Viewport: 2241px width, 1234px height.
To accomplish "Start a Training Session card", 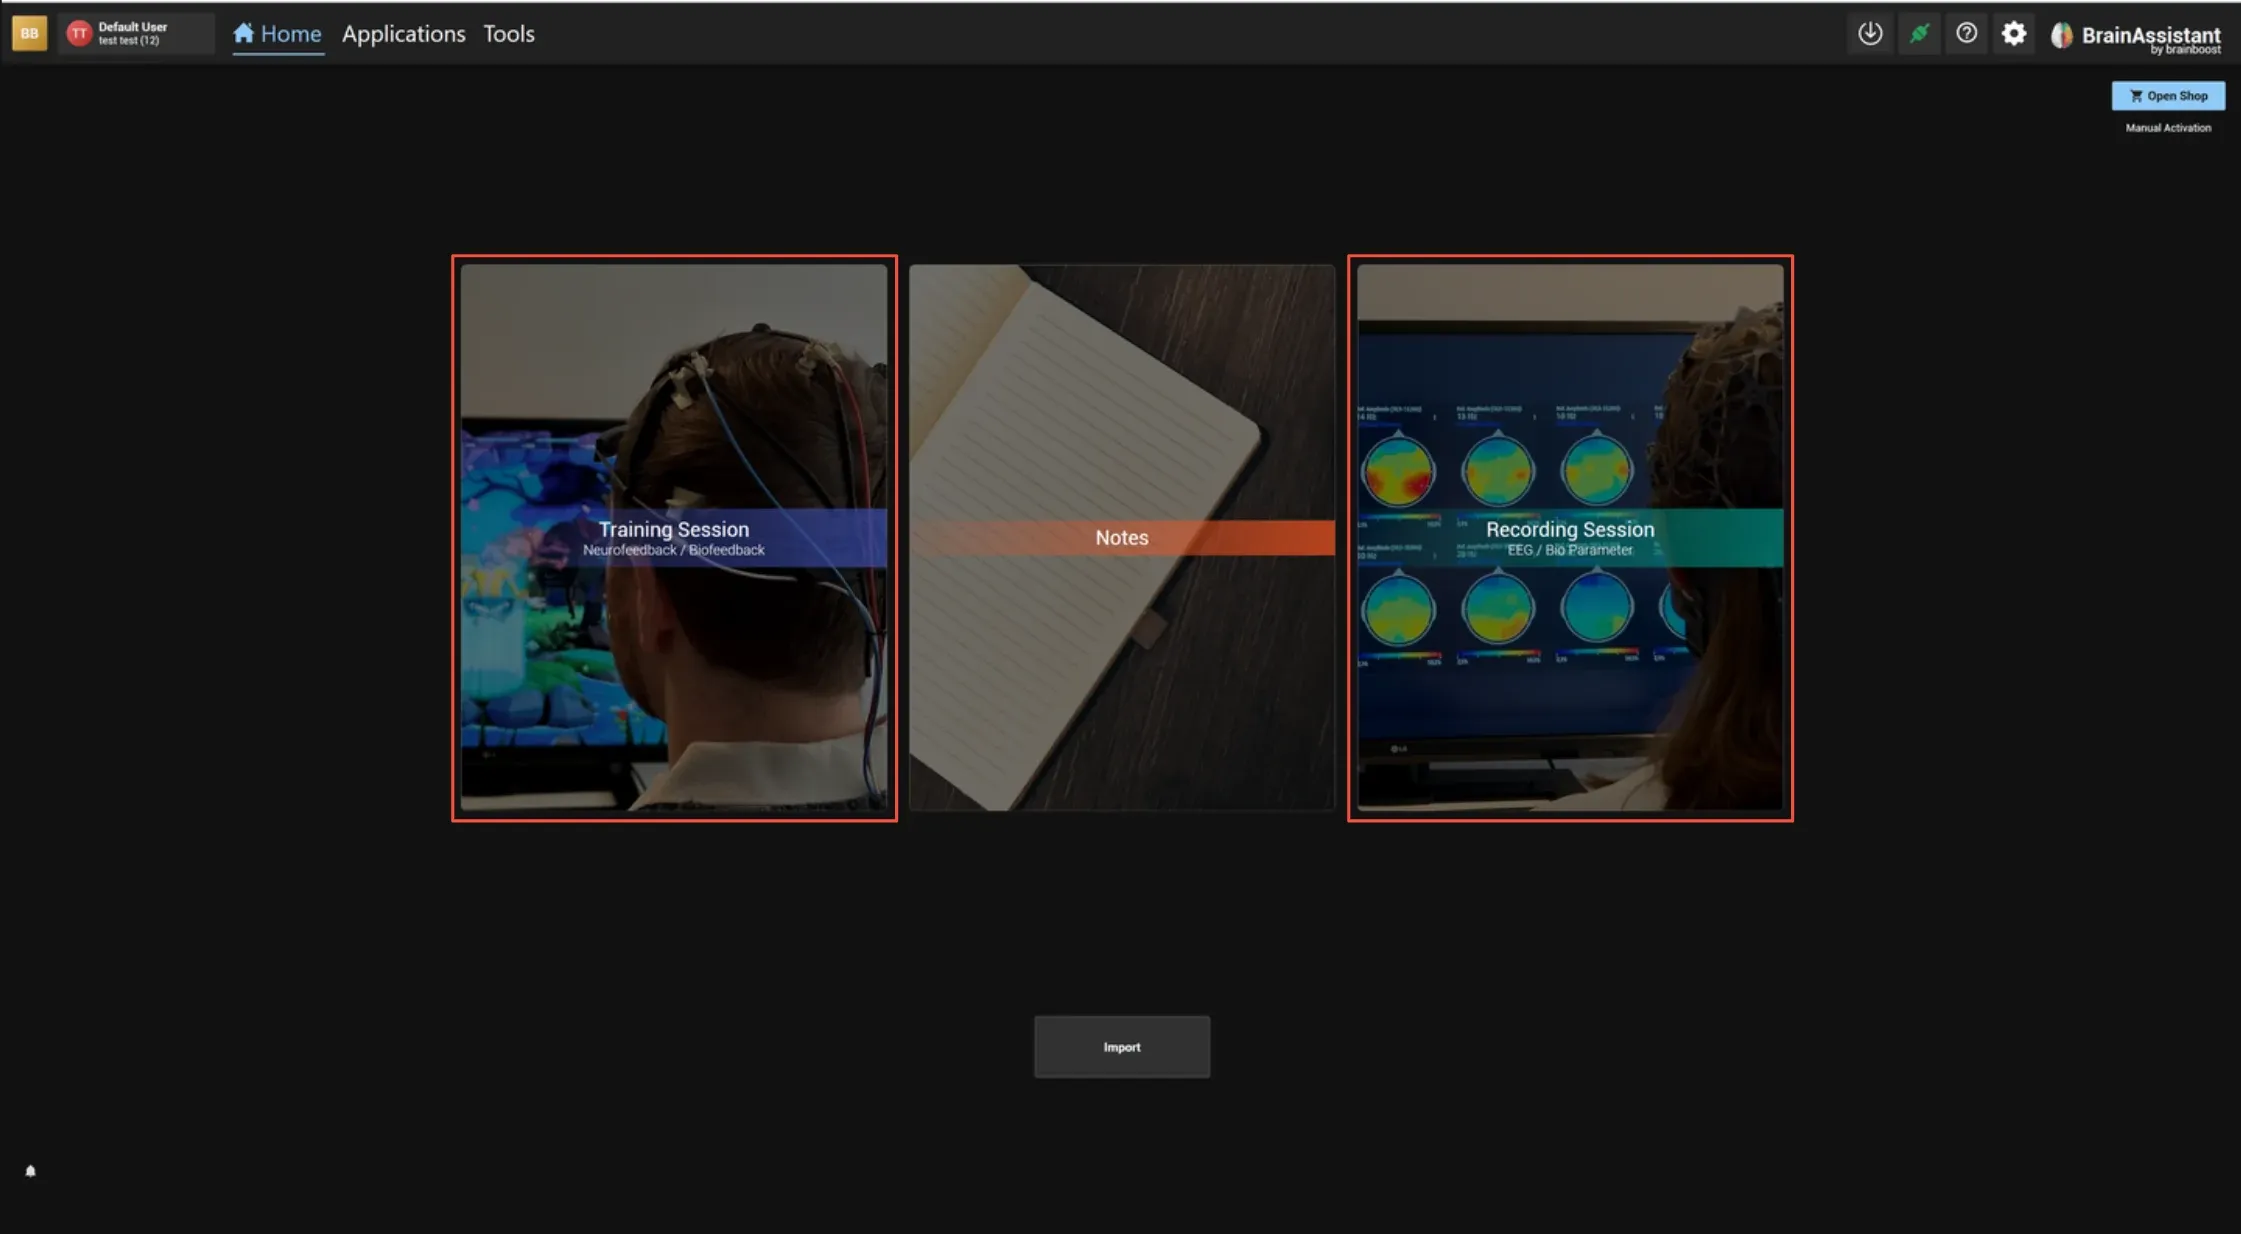I will click(674, 538).
